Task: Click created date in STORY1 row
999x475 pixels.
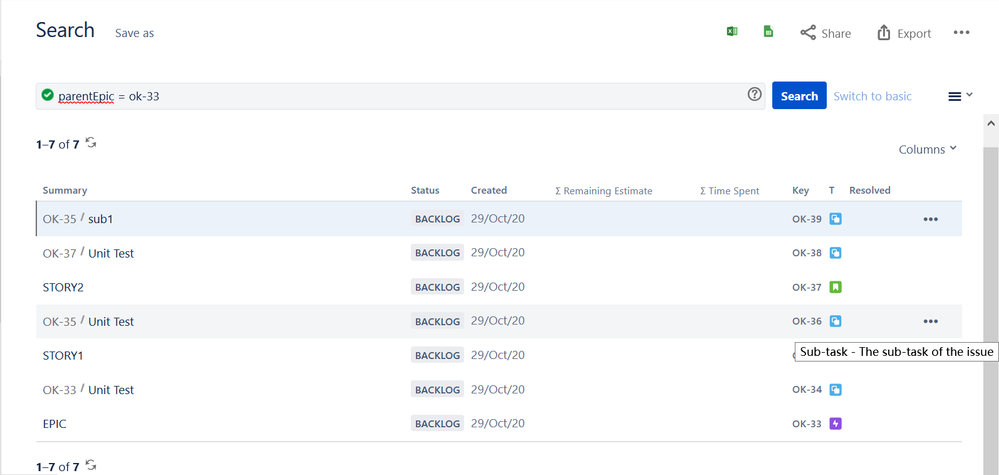Action: pyautogui.click(x=498, y=355)
